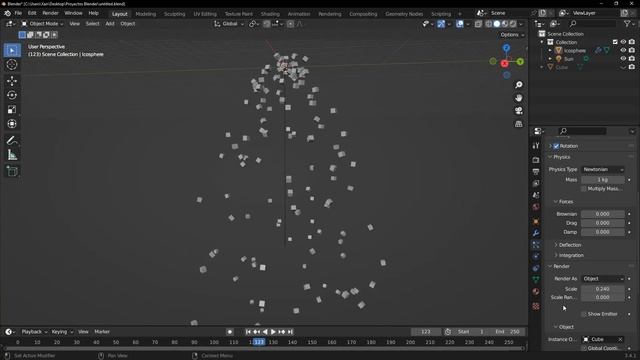640x360 pixels.
Task: Select the Scale tool
Action: tap(12, 109)
